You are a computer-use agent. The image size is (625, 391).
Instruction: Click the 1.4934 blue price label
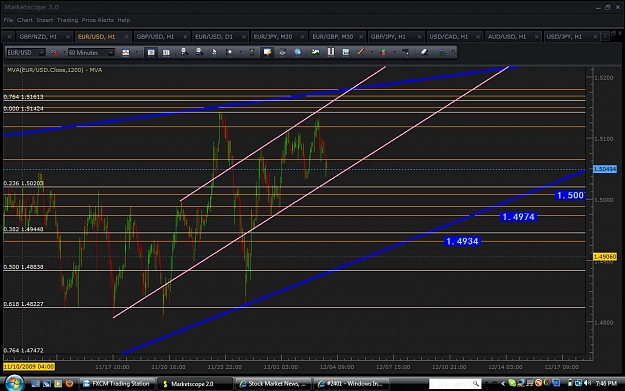click(462, 241)
